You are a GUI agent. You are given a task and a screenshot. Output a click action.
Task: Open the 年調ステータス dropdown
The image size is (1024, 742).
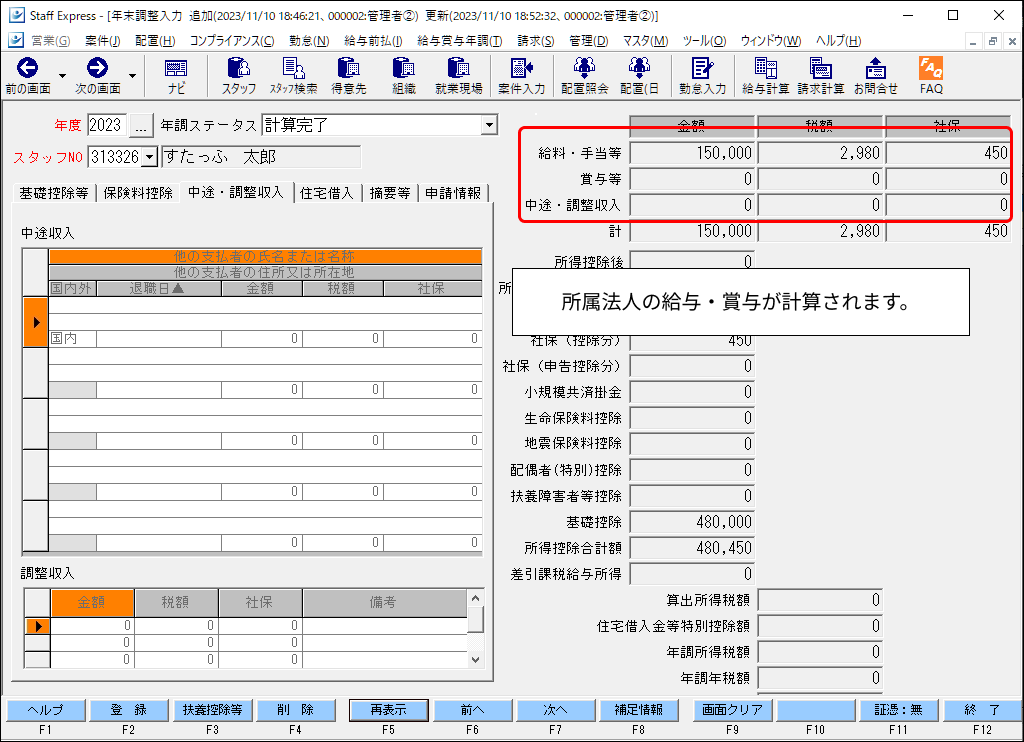pos(489,125)
